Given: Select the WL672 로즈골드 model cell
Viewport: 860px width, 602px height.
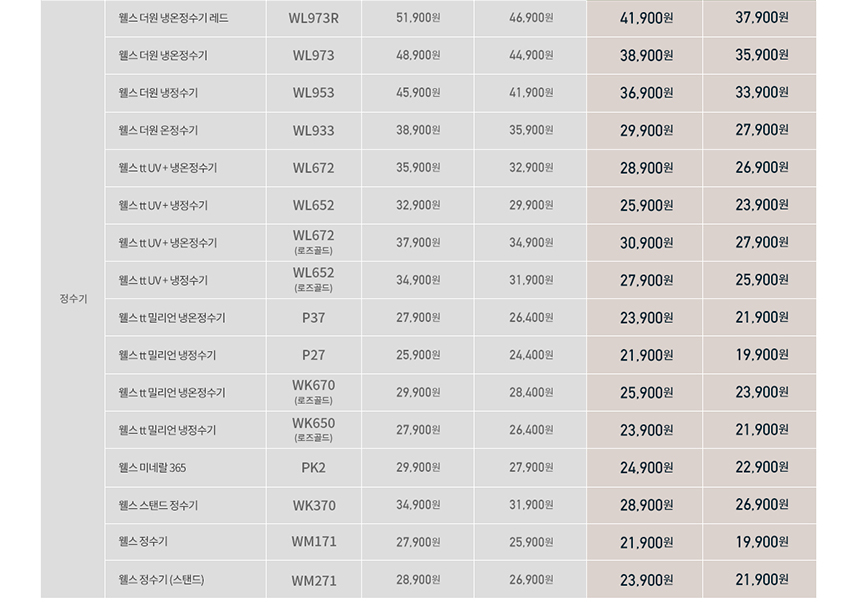Looking at the screenshot, I should pyautogui.click(x=314, y=242).
